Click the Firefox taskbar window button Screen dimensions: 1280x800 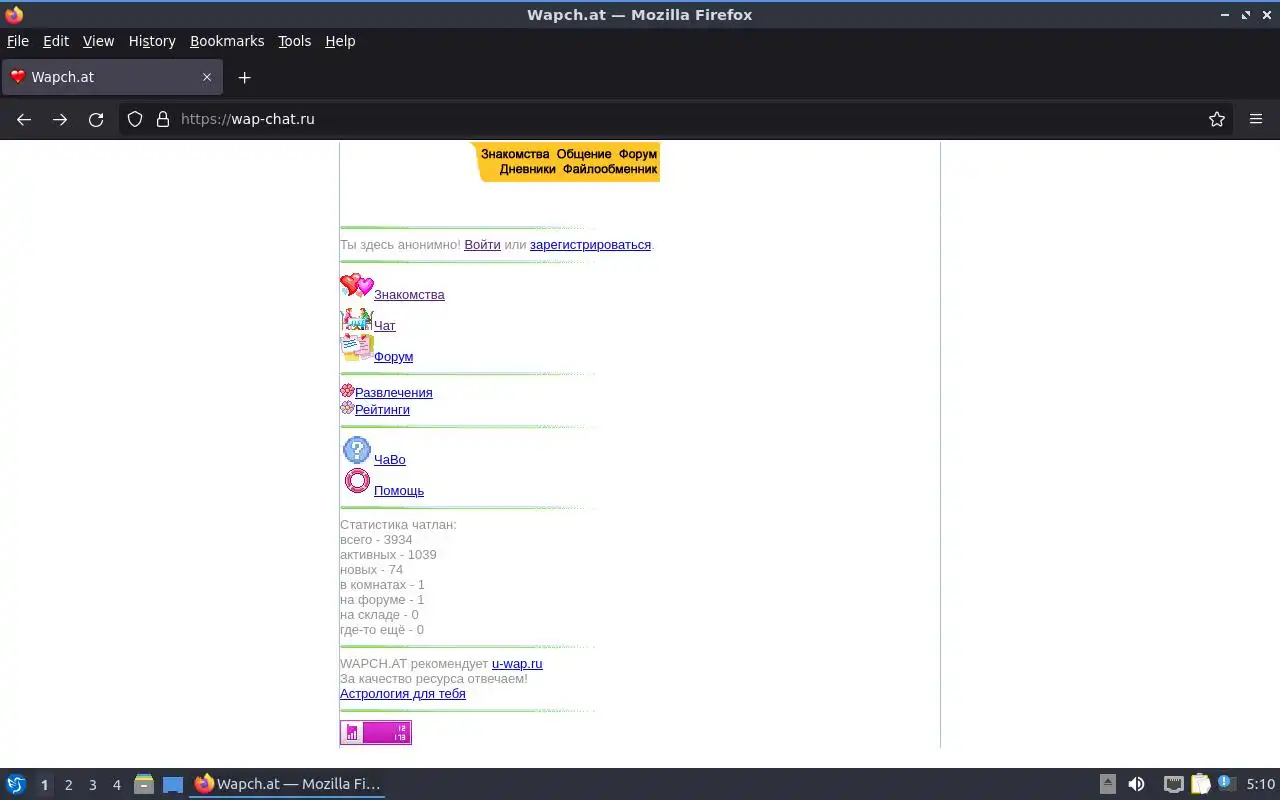click(288, 785)
